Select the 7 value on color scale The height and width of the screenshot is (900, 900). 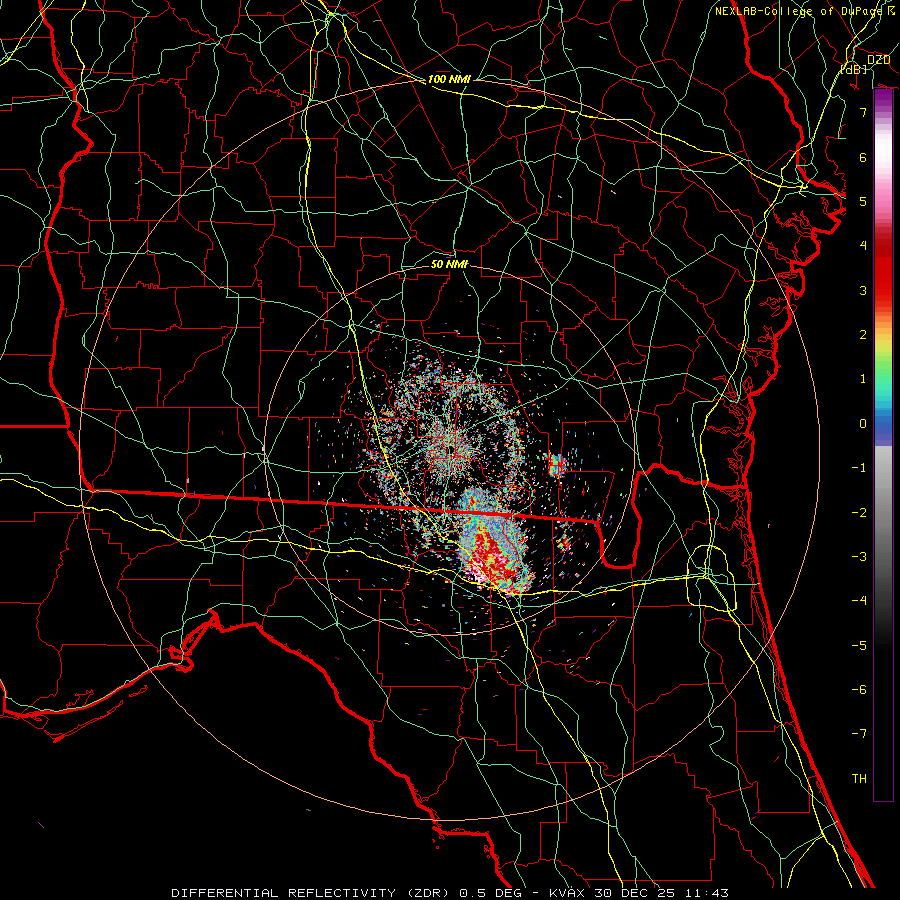pyautogui.click(x=863, y=112)
